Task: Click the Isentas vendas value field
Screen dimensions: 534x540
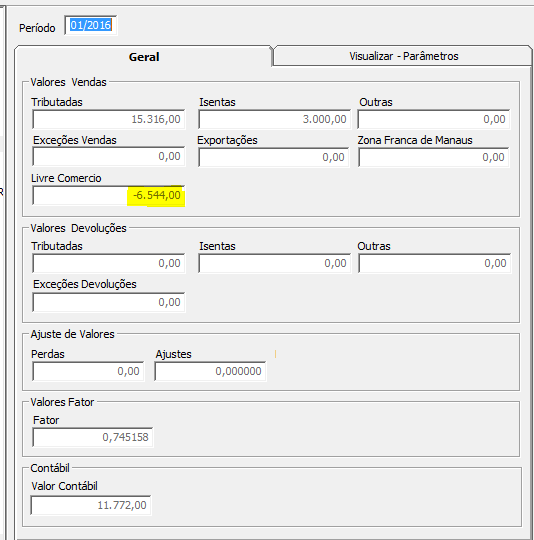Action: (274, 119)
